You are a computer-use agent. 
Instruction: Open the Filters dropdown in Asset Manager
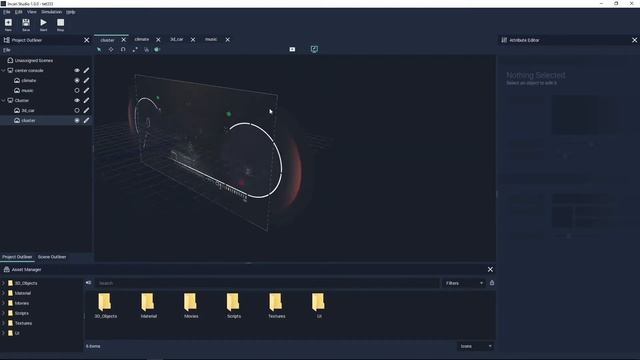(x=464, y=283)
